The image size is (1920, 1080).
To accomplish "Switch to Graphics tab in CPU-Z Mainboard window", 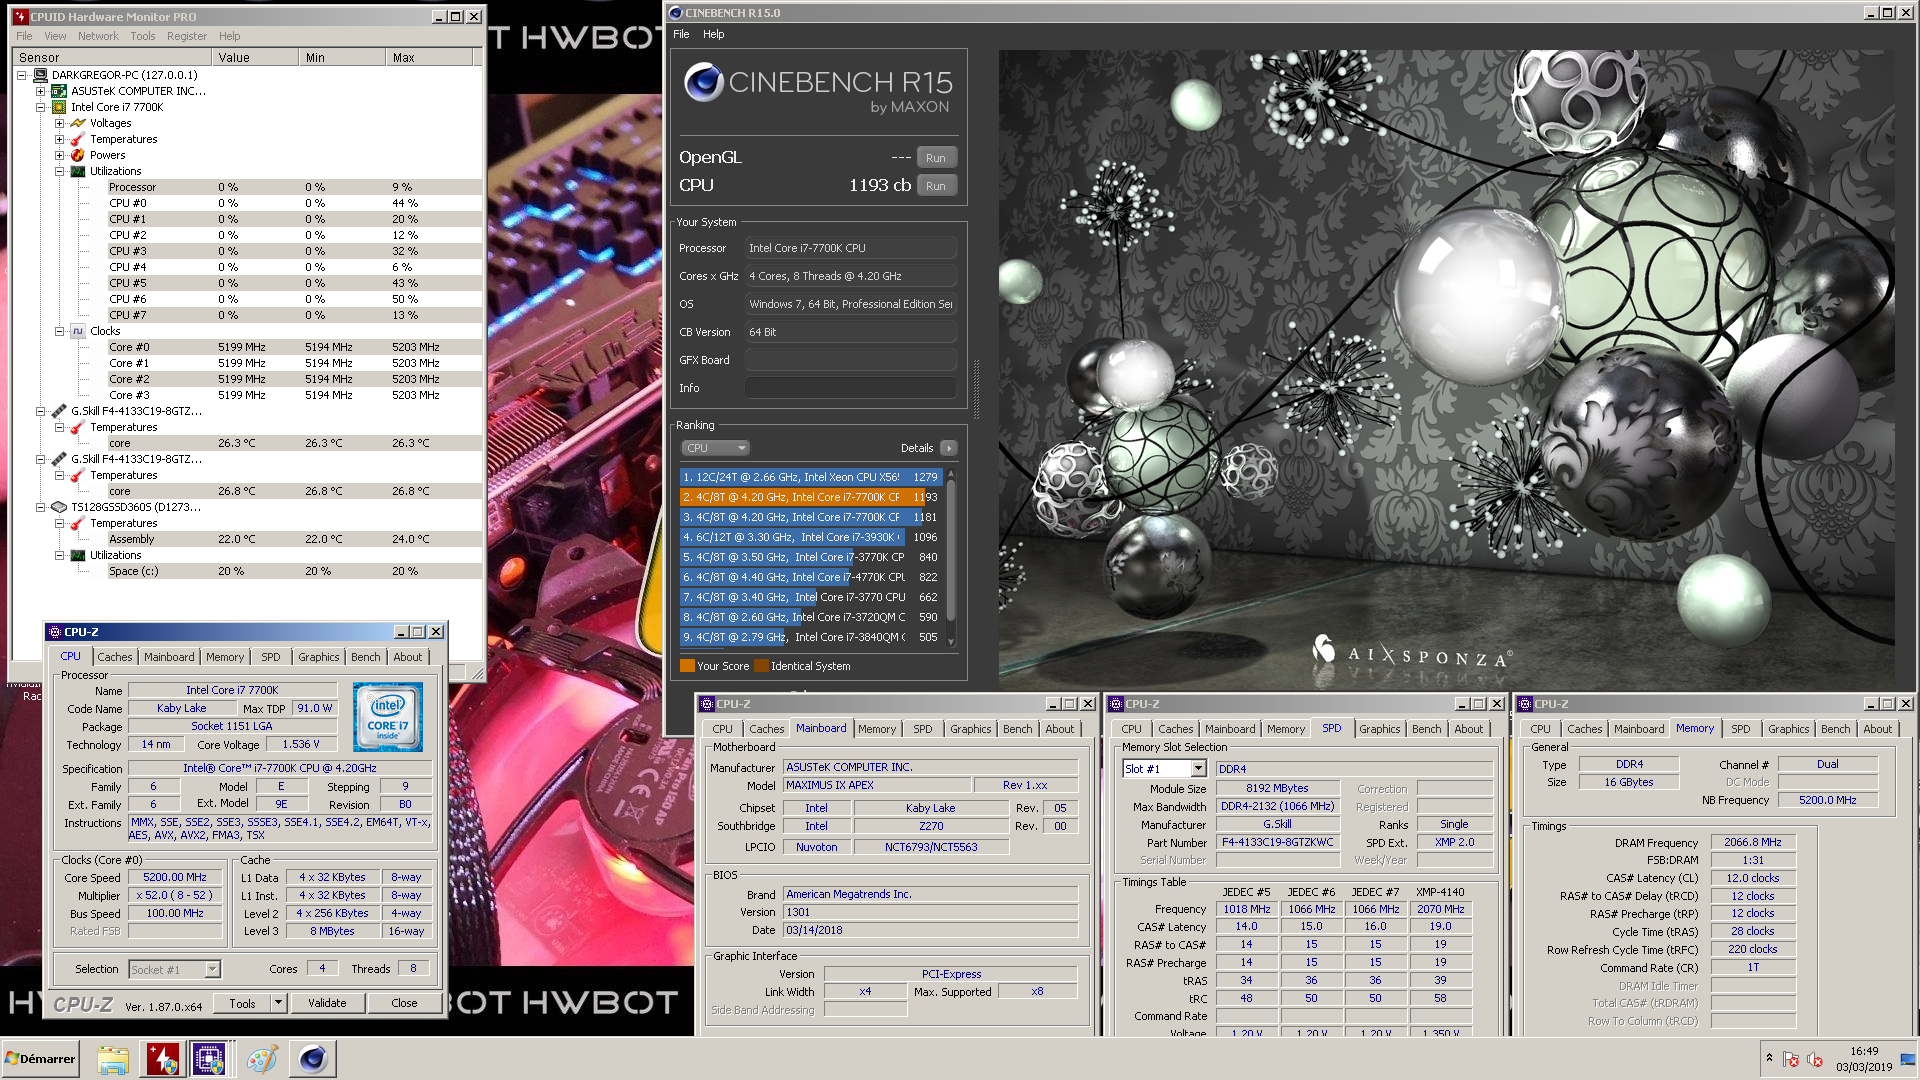I will 971,729.
